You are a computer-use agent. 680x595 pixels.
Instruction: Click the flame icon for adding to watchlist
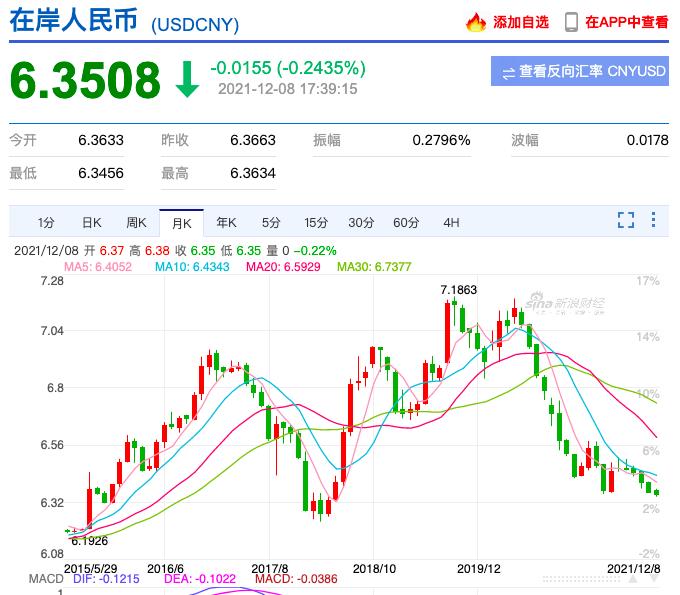tap(476, 22)
